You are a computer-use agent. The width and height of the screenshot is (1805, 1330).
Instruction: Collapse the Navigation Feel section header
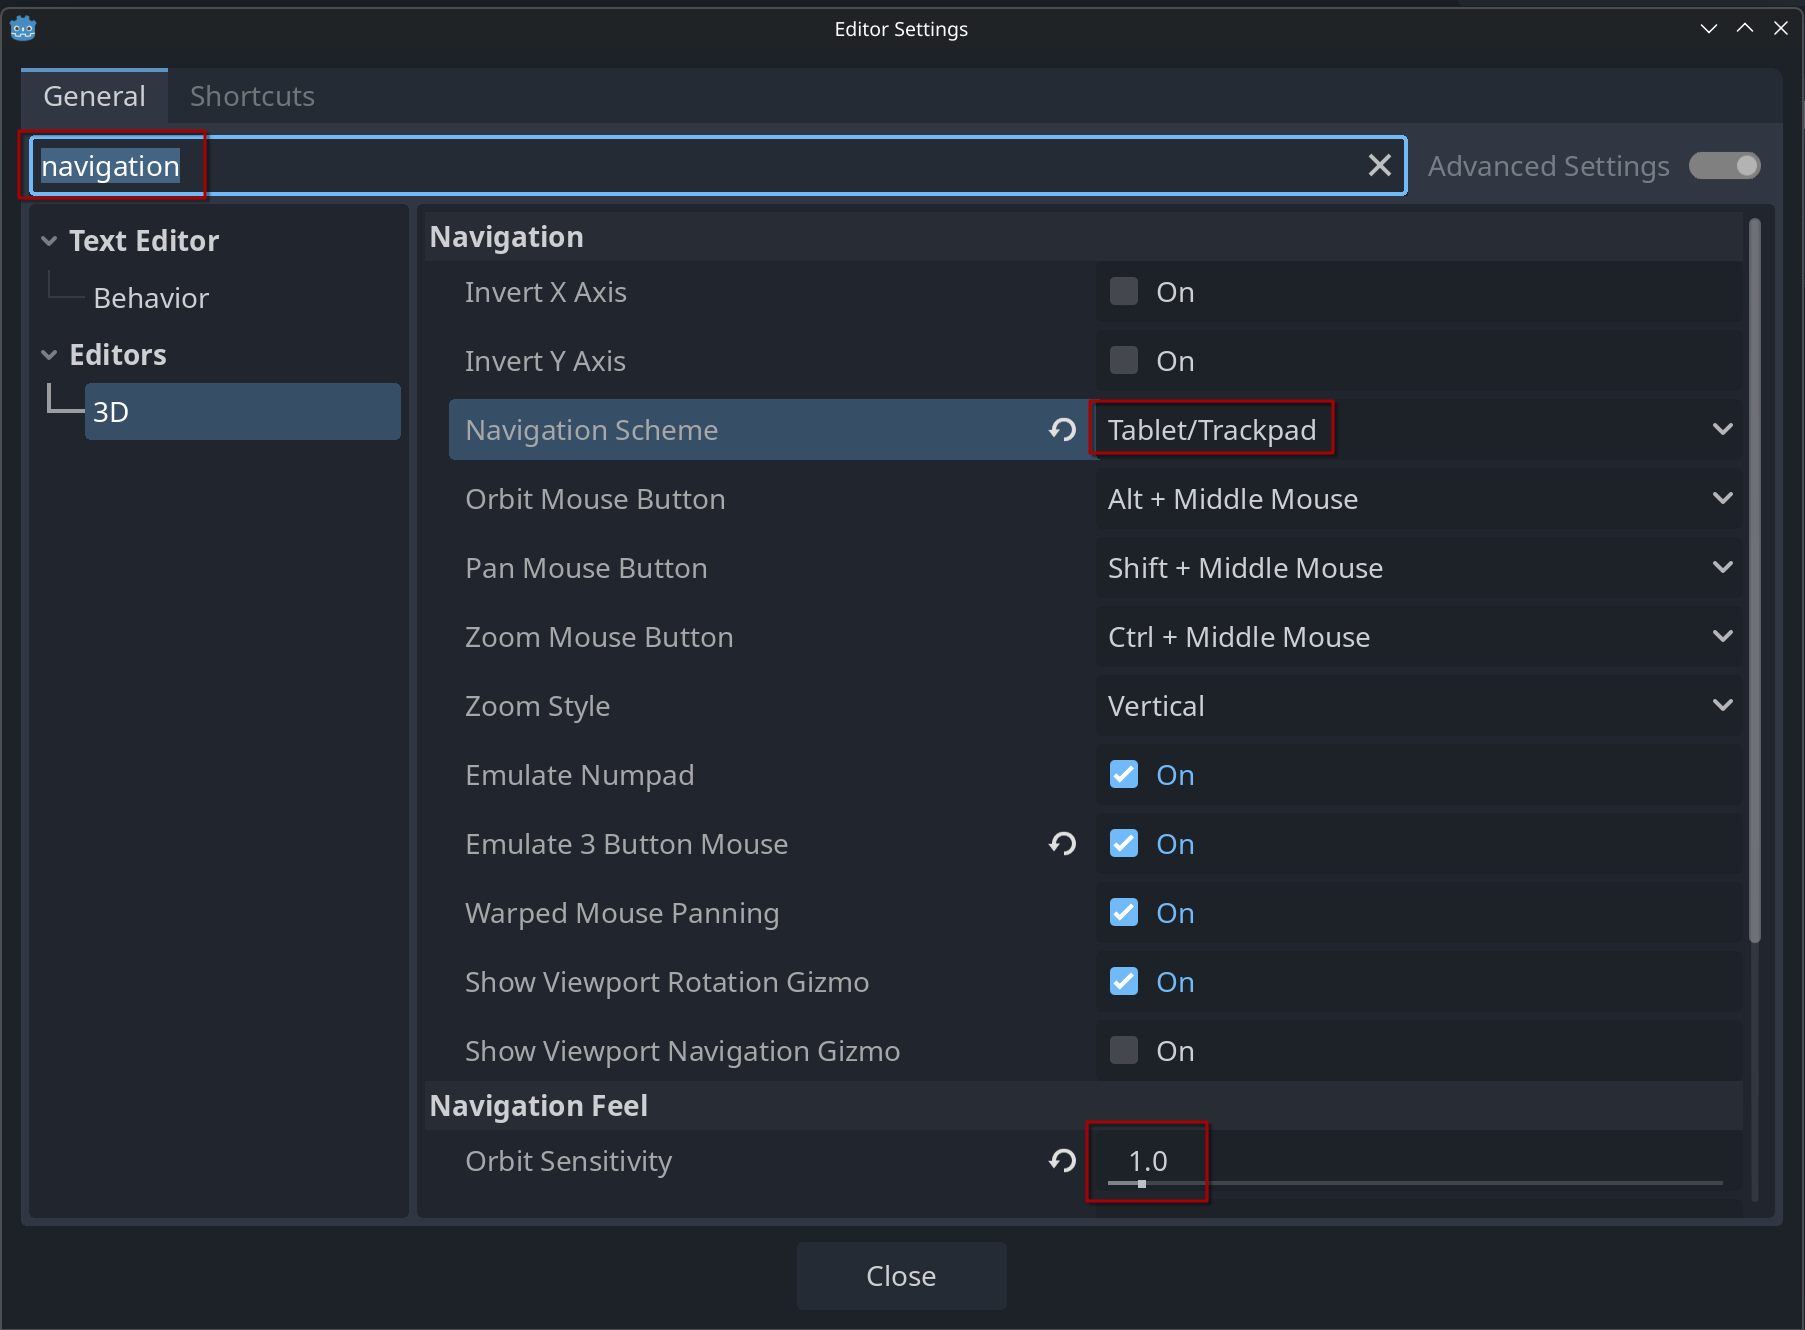pyautogui.click(x=1083, y=1106)
